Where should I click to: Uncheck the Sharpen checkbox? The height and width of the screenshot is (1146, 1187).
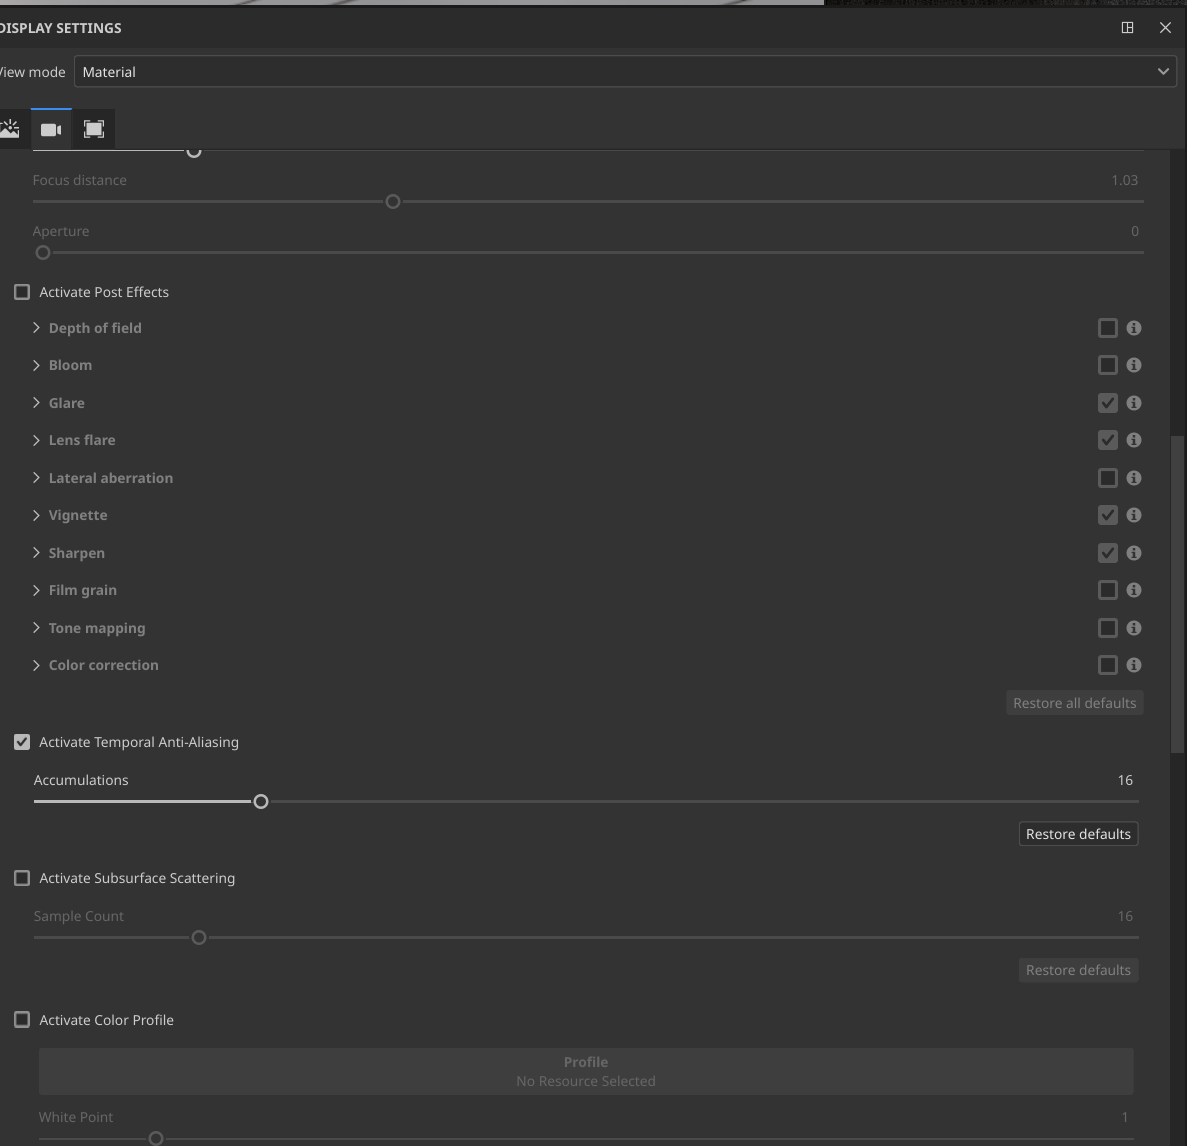1108,553
